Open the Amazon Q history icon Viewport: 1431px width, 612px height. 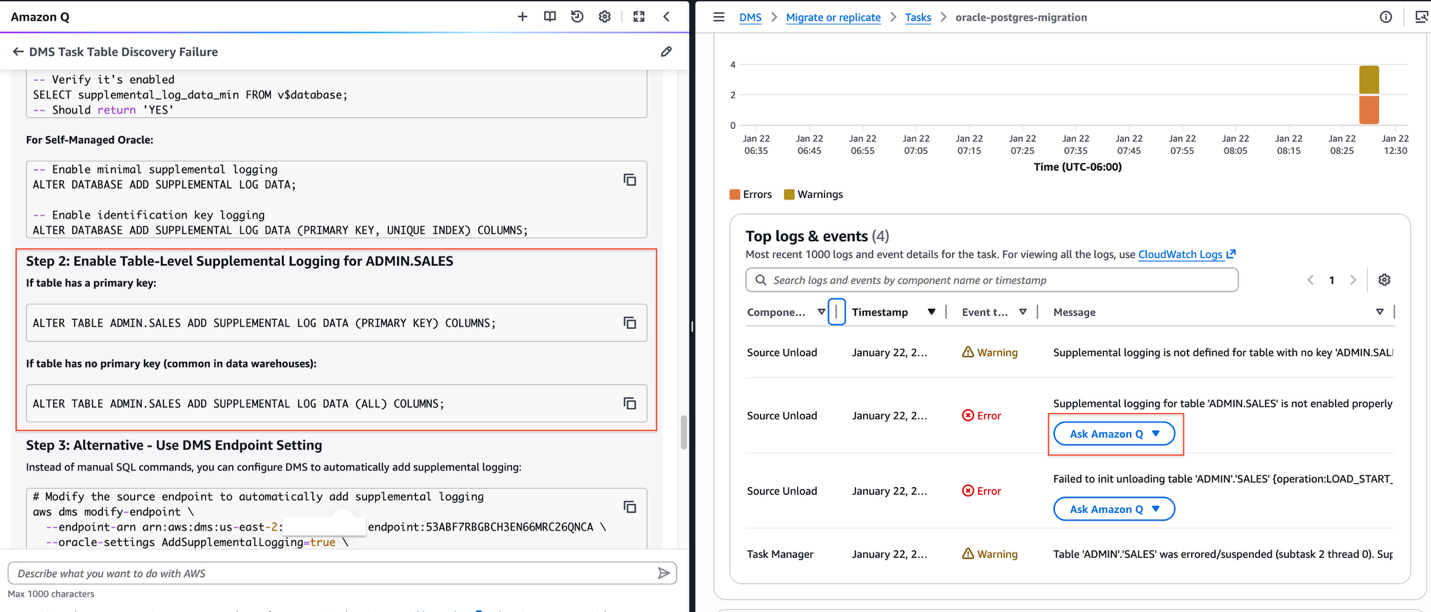[x=576, y=16]
